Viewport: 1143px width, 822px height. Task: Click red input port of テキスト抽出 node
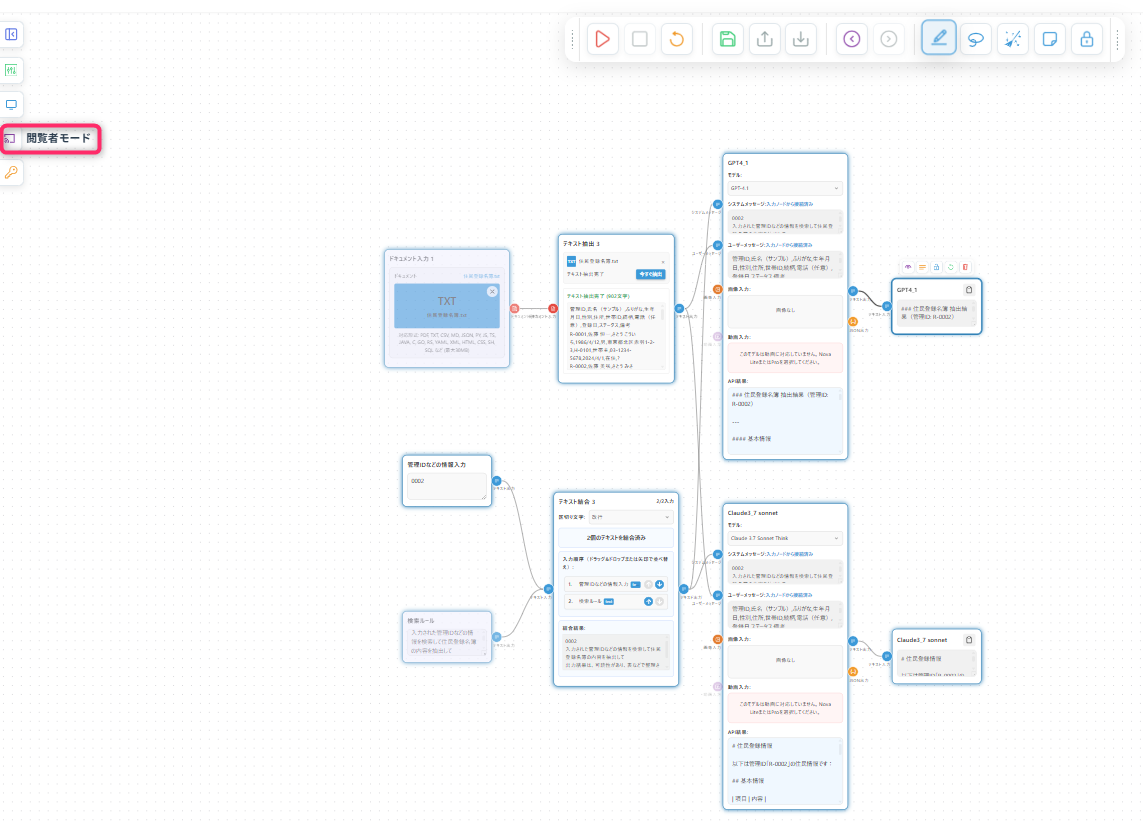[553, 308]
